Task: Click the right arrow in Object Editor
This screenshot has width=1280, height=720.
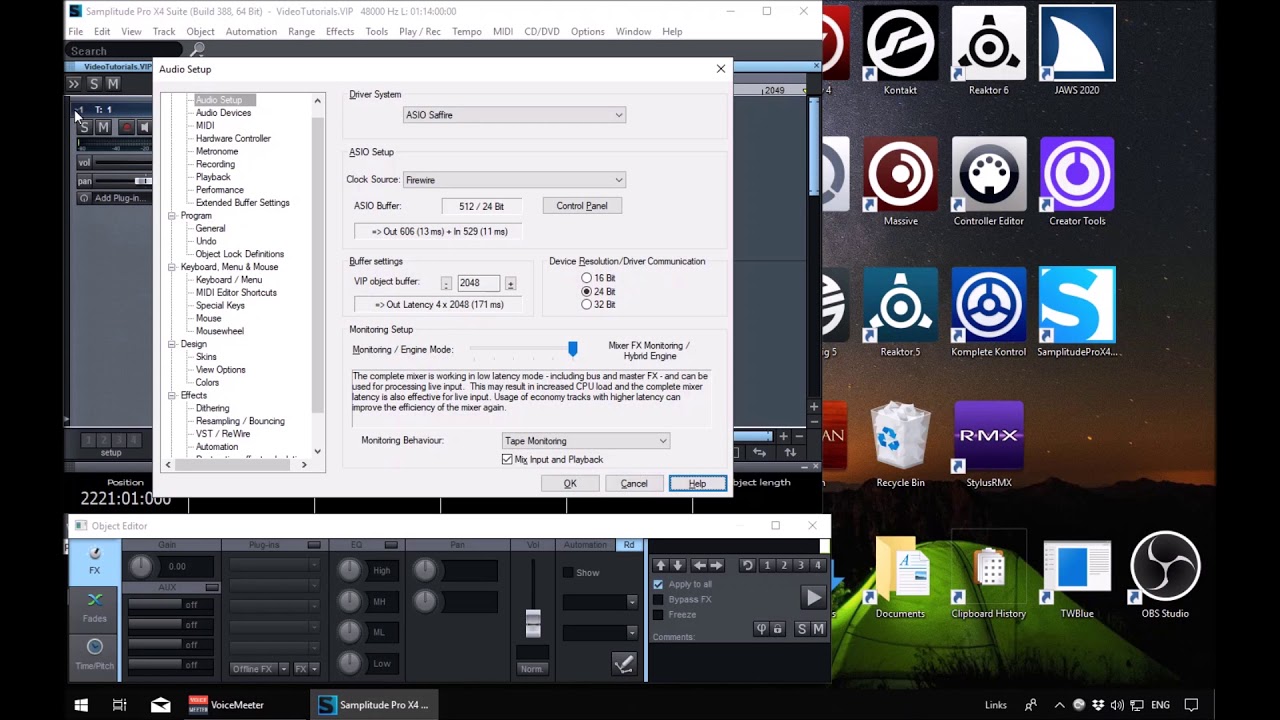Action: tap(716, 565)
